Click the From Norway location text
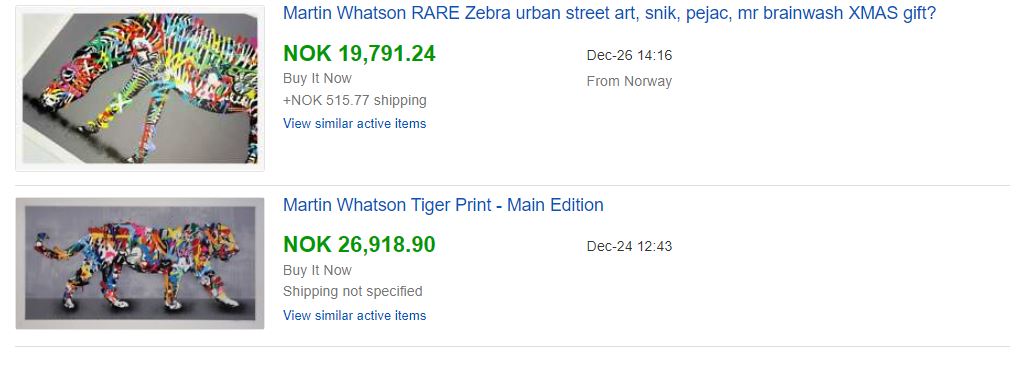 629,81
